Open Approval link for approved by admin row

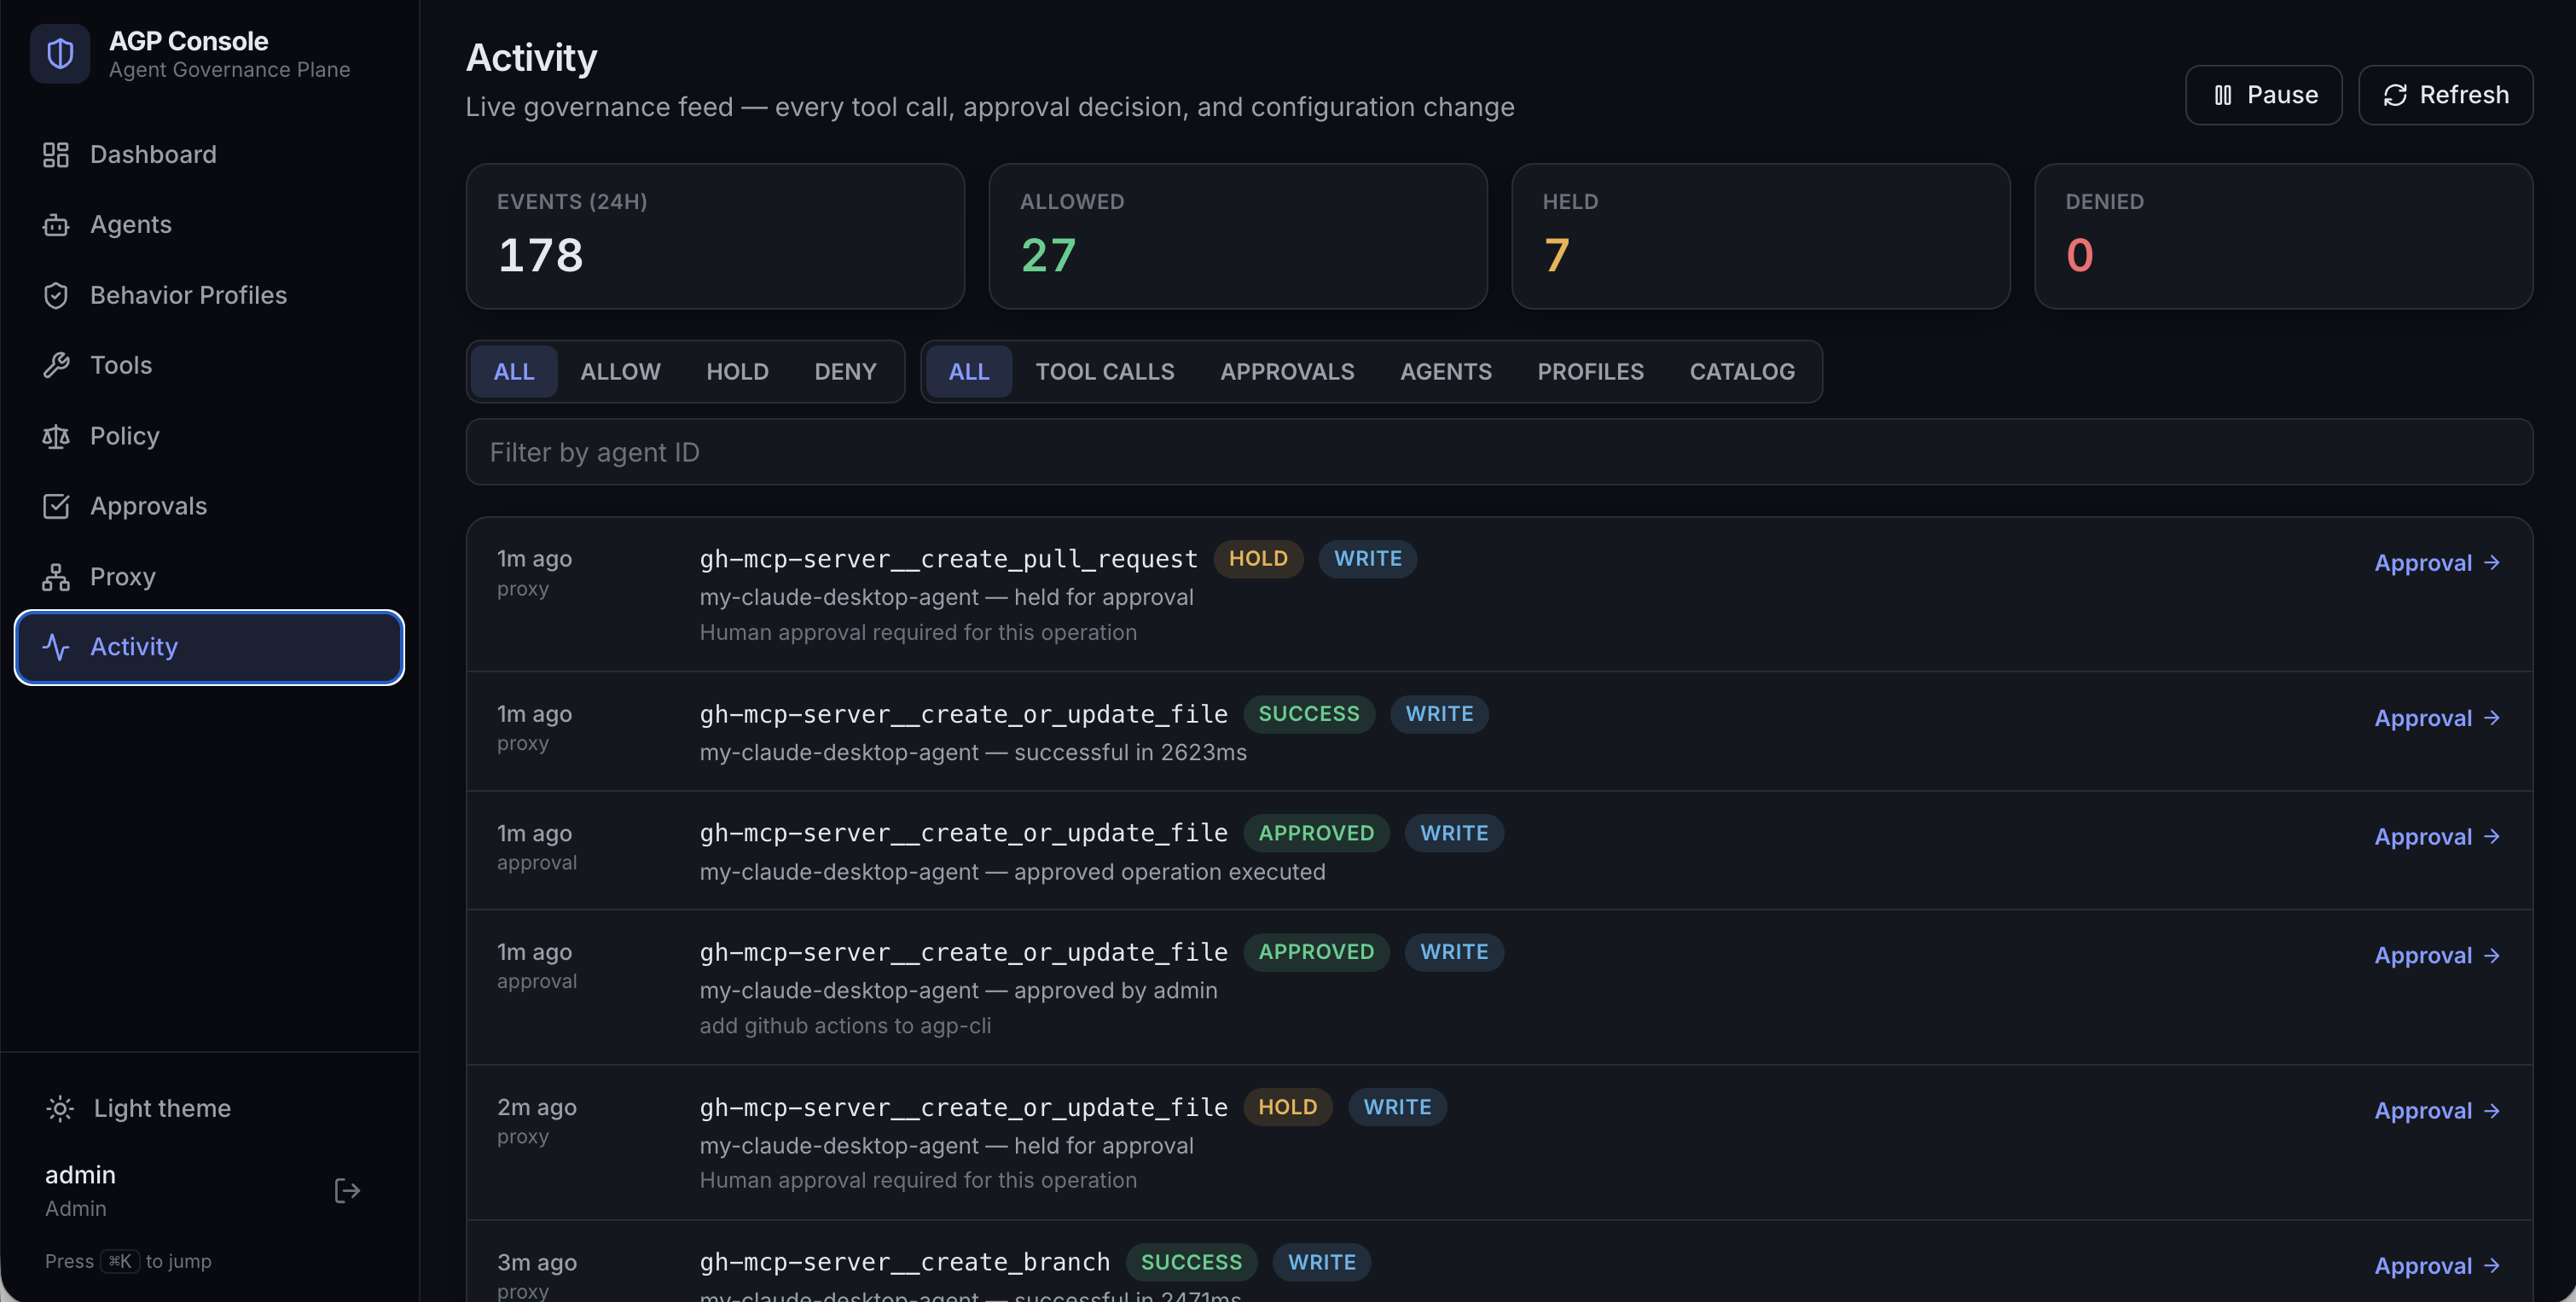[x=2437, y=956]
